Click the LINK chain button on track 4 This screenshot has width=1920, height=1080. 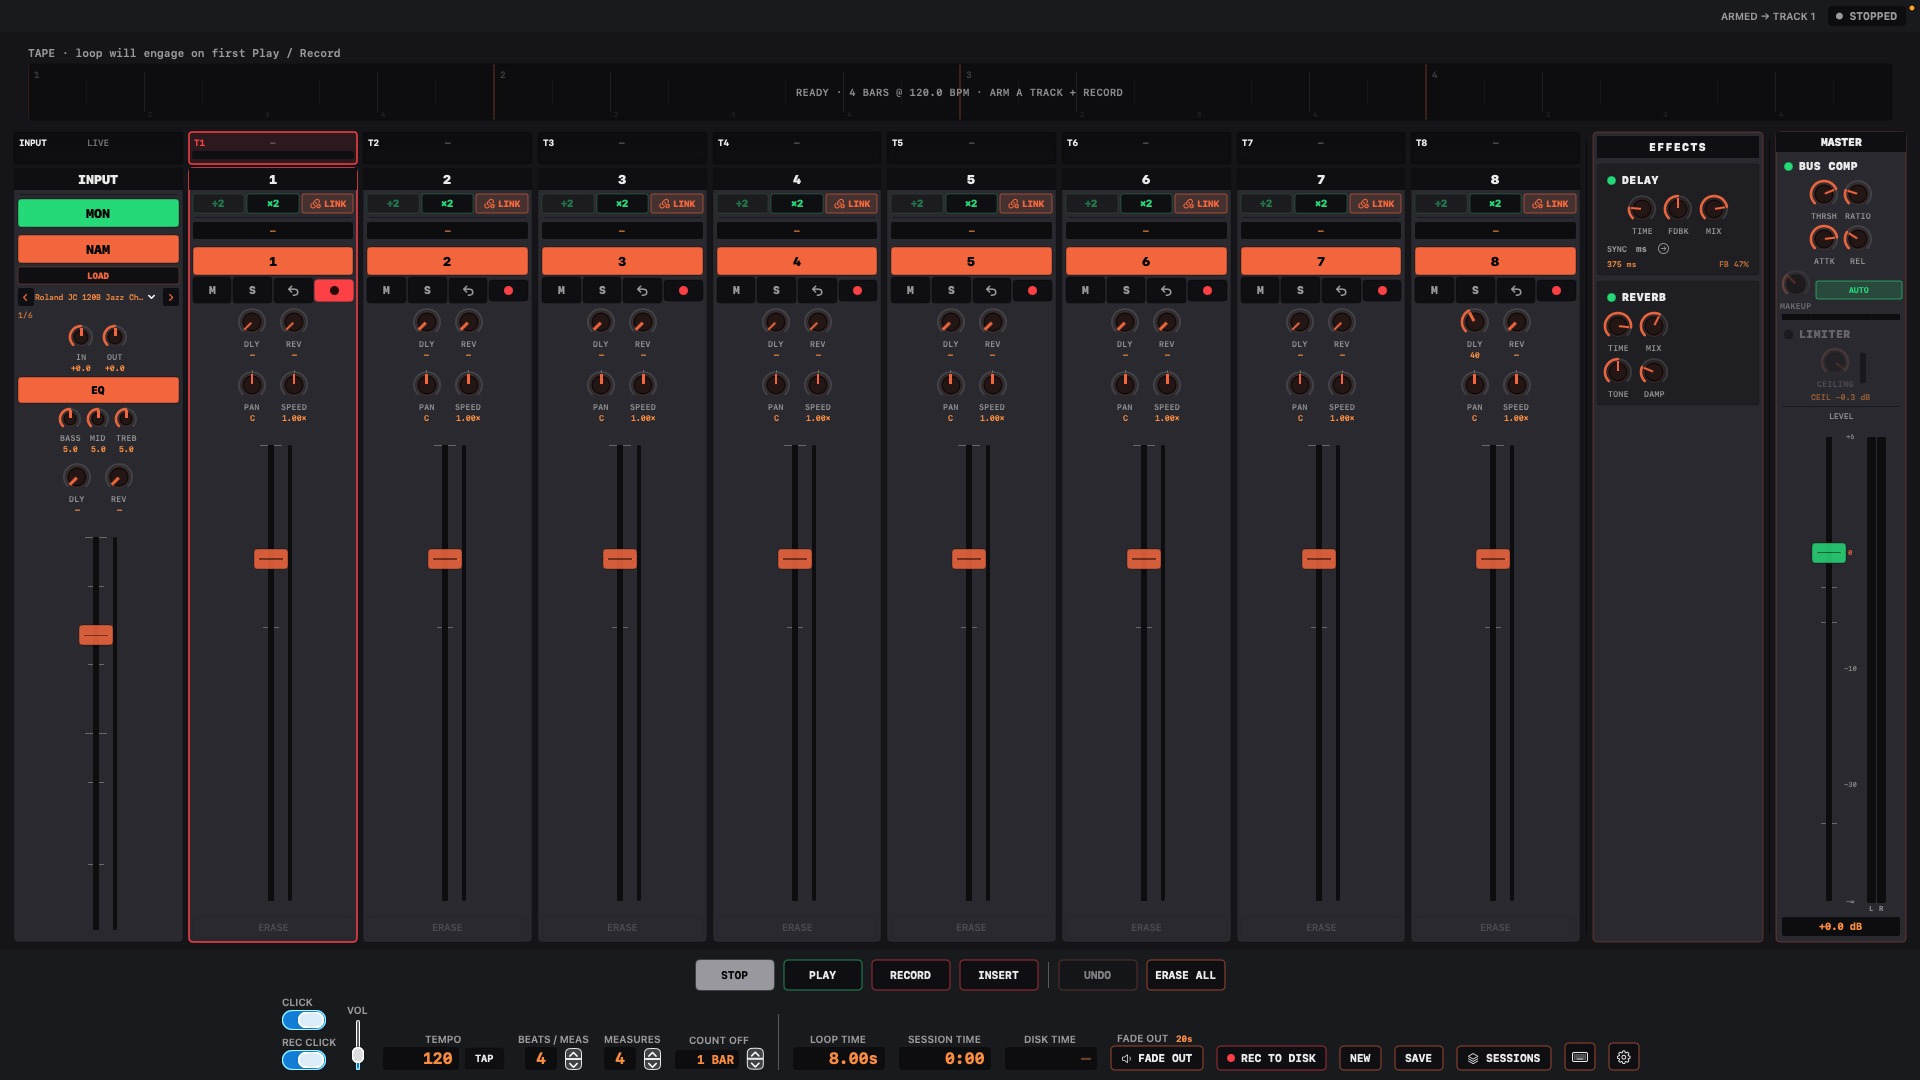point(851,203)
